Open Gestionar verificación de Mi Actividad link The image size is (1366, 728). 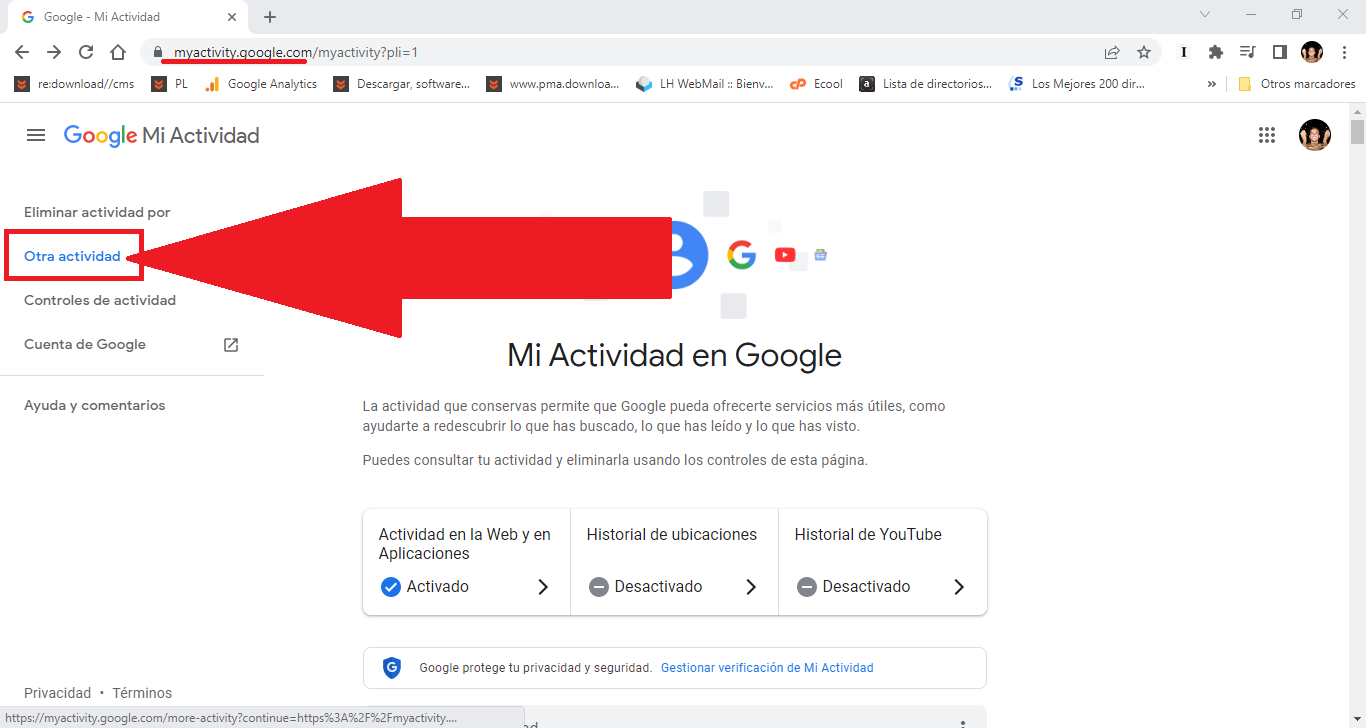coord(767,668)
